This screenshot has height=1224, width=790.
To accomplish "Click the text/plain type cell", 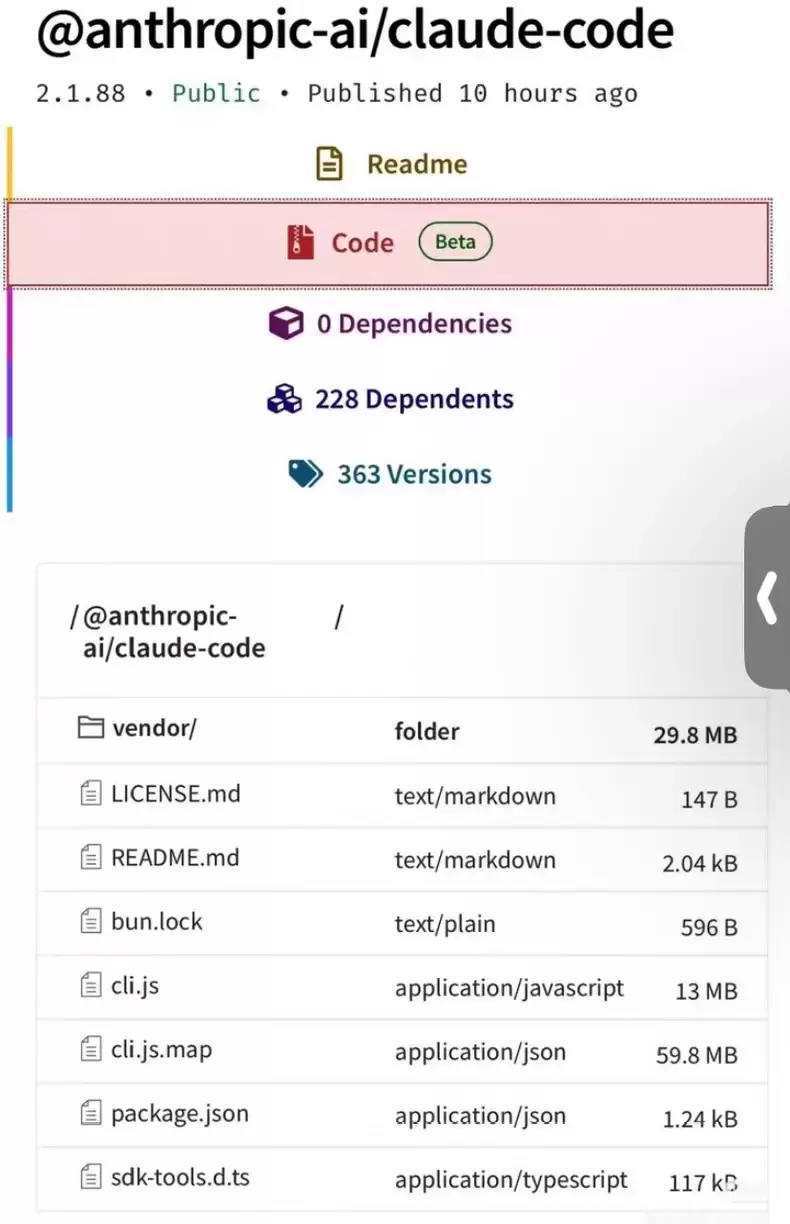I will coord(445,924).
